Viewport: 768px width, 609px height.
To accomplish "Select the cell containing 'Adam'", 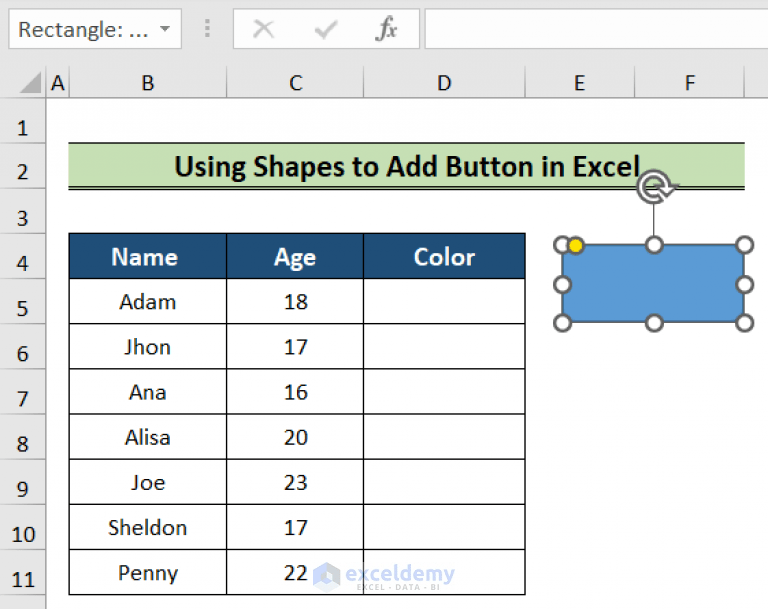I will [148, 301].
